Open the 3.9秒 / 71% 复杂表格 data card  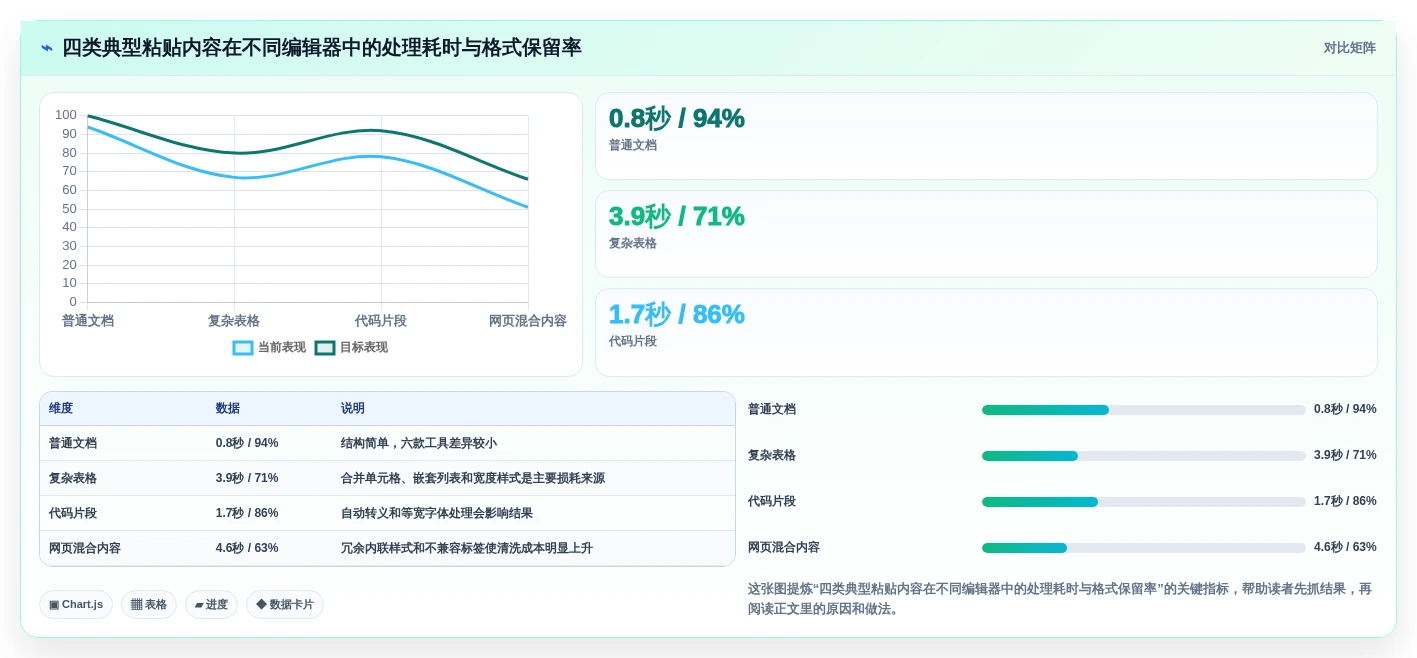pos(986,234)
